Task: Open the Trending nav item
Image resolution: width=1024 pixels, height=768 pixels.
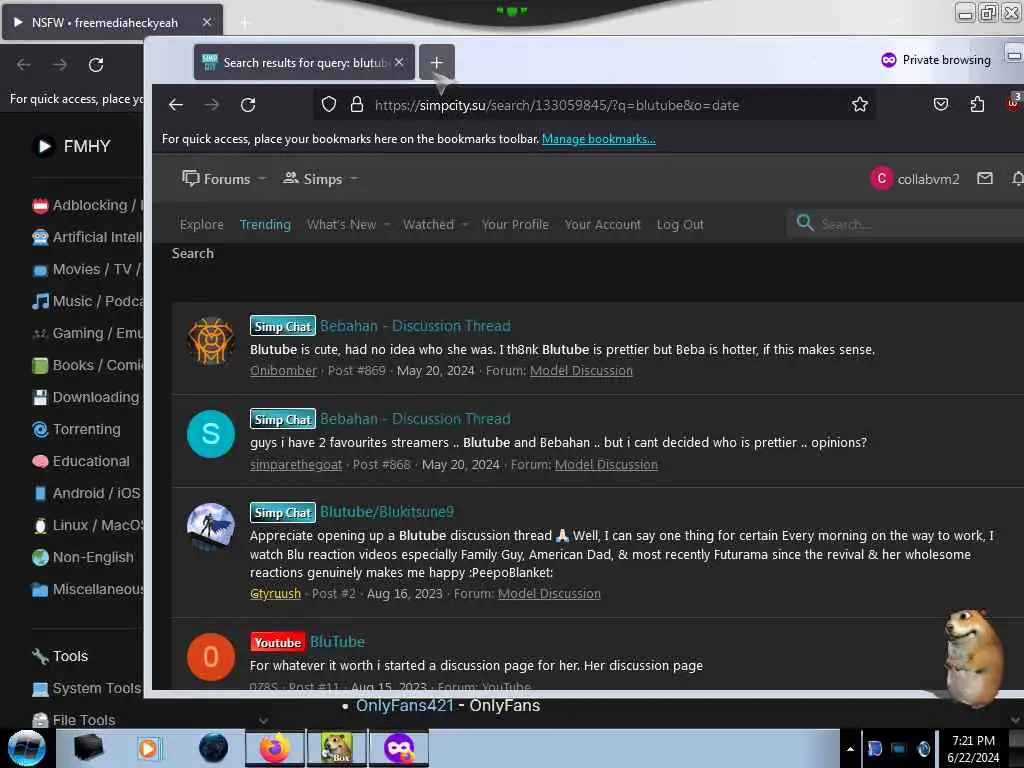Action: click(264, 224)
